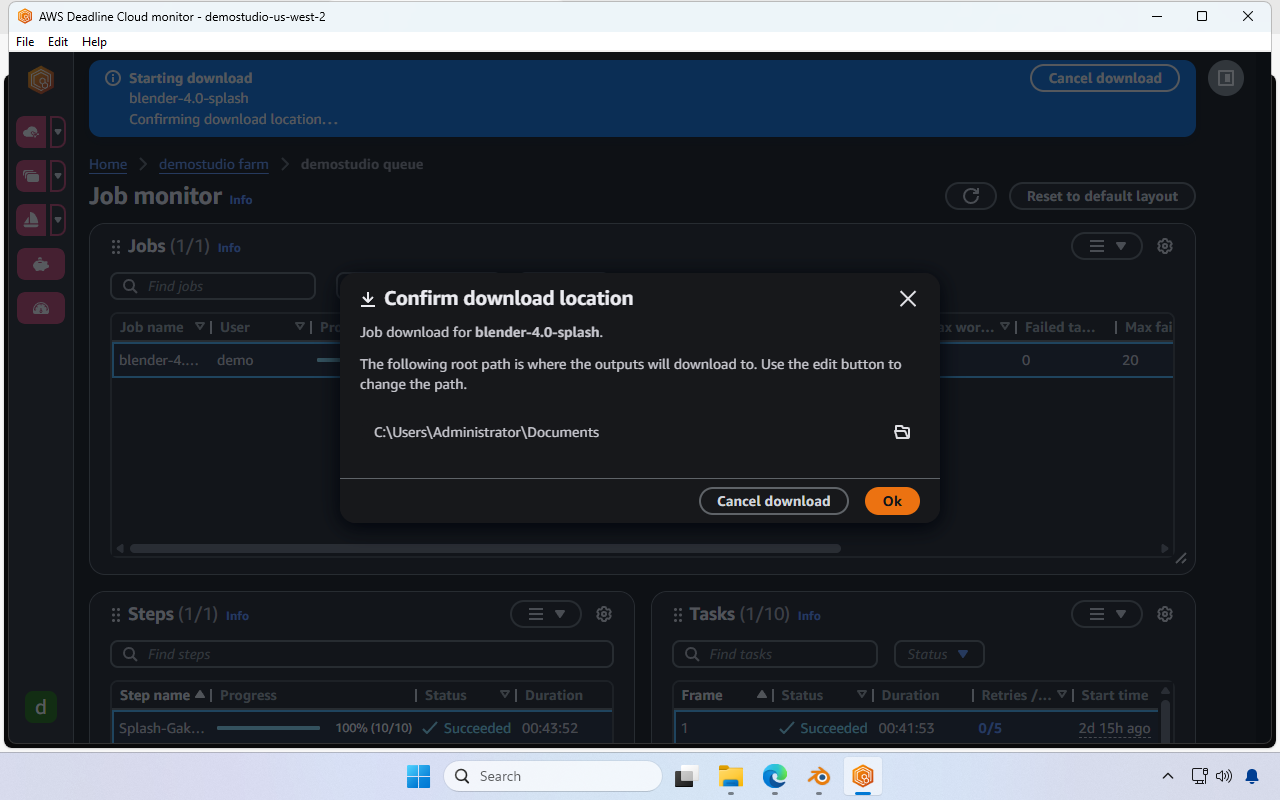Image resolution: width=1280 pixels, height=800 pixels.
Task: Open the Tasks panel settings gear
Action: tap(1164, 614)
